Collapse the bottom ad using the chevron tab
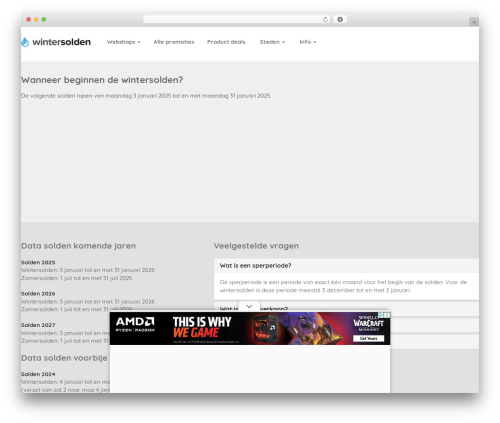 click(249, 306)
